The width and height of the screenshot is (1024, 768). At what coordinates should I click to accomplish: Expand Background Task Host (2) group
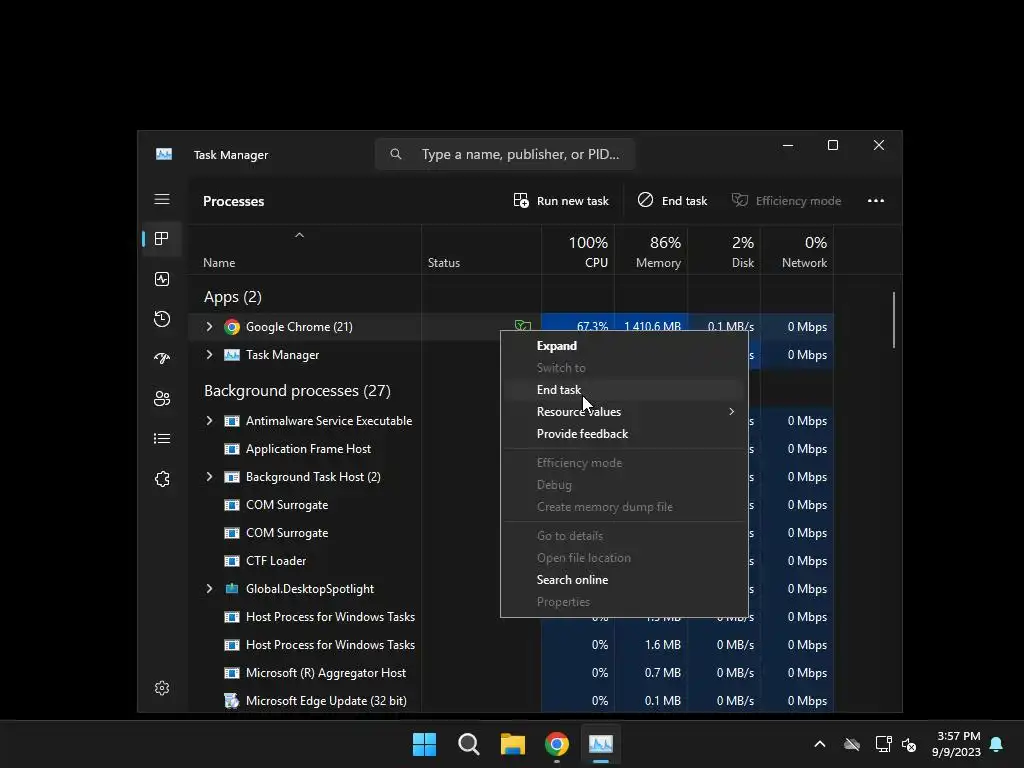(x=209, y=477)
